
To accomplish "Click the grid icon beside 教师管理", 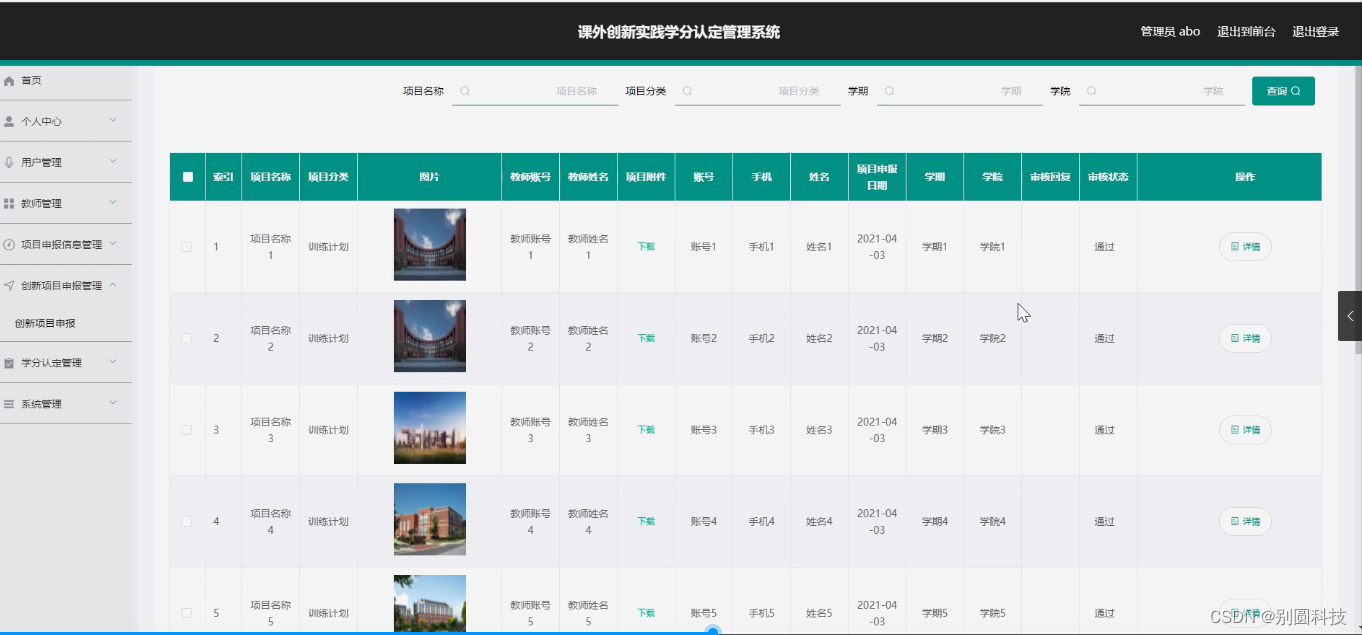I will tap(10, 203).
